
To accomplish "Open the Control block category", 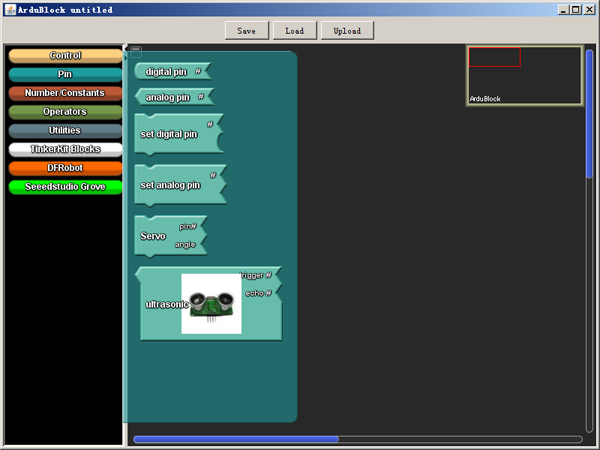I will click(x=65, y=56).
